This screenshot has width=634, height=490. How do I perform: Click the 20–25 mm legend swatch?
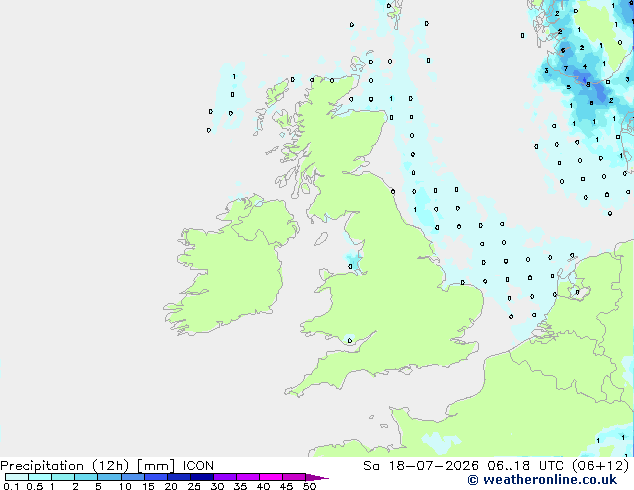pyautogui.click(x=179, y=477)
